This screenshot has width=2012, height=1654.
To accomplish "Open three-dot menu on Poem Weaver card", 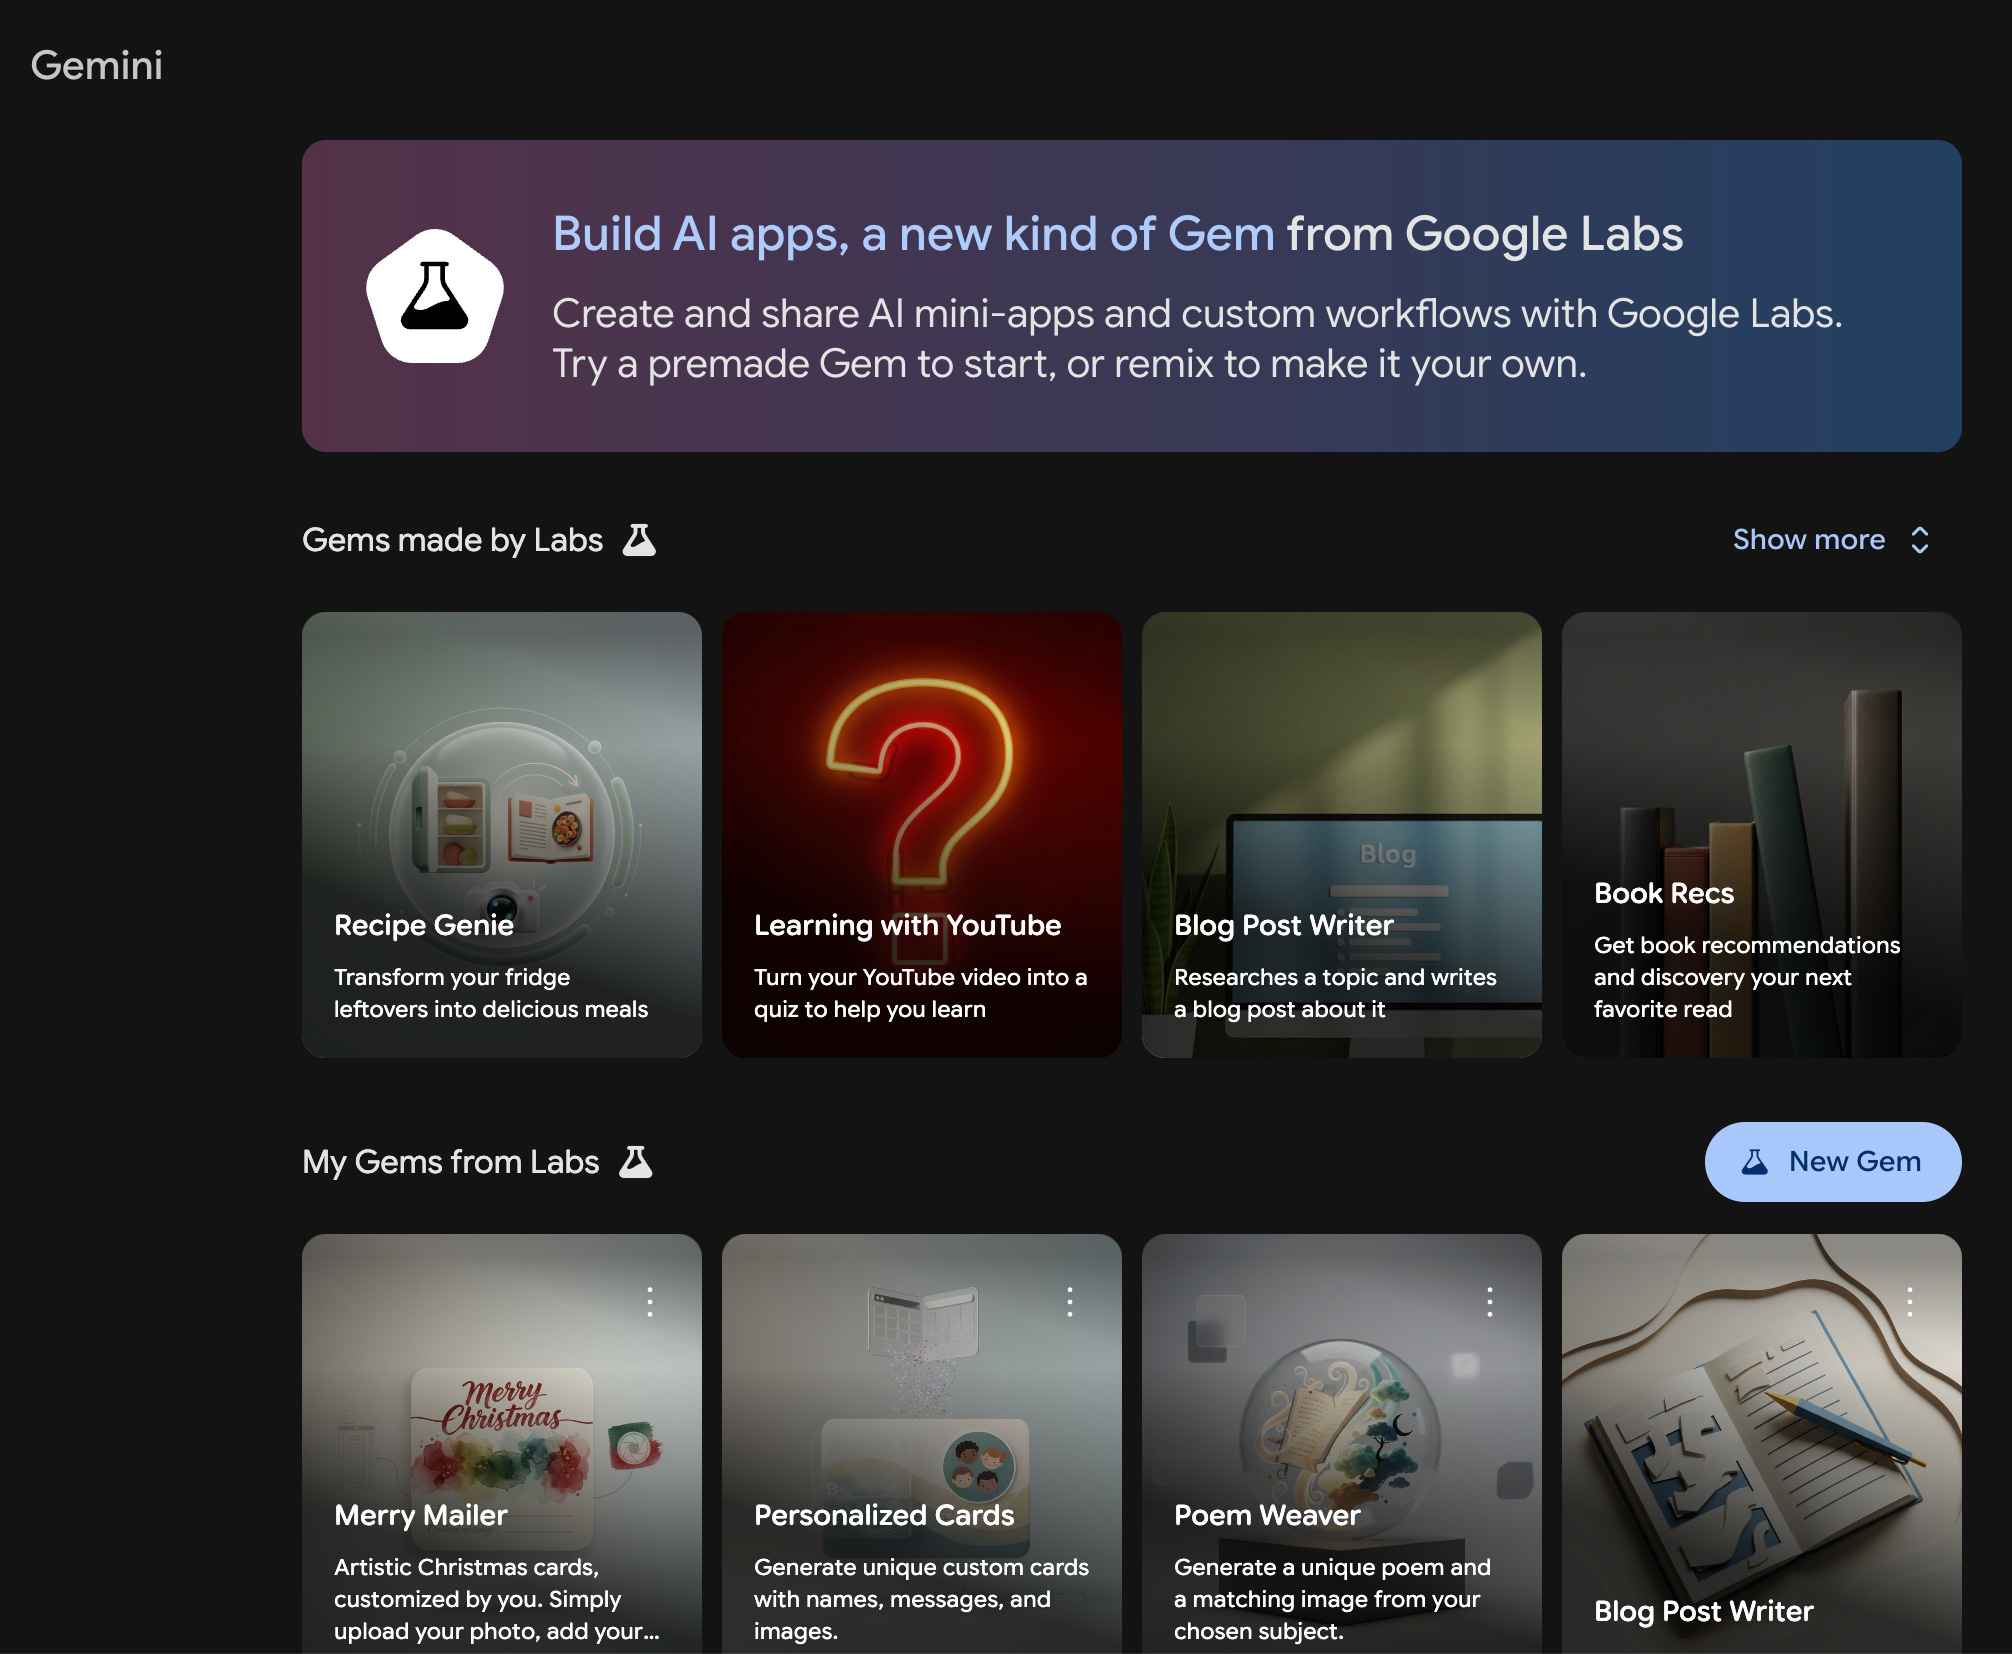I will (x=1490, y=1301).
